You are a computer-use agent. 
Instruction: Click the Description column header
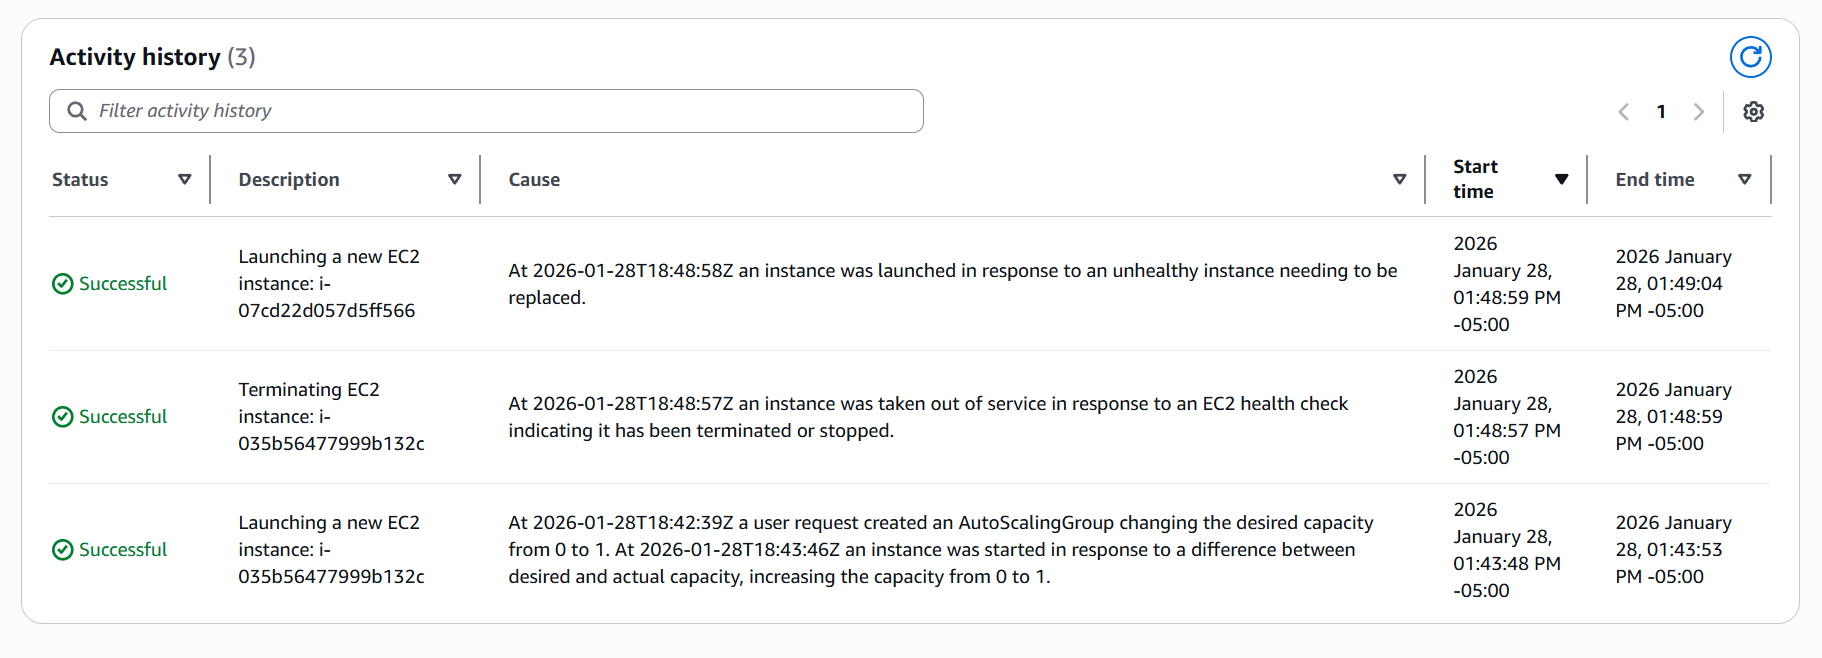(289, 180)
